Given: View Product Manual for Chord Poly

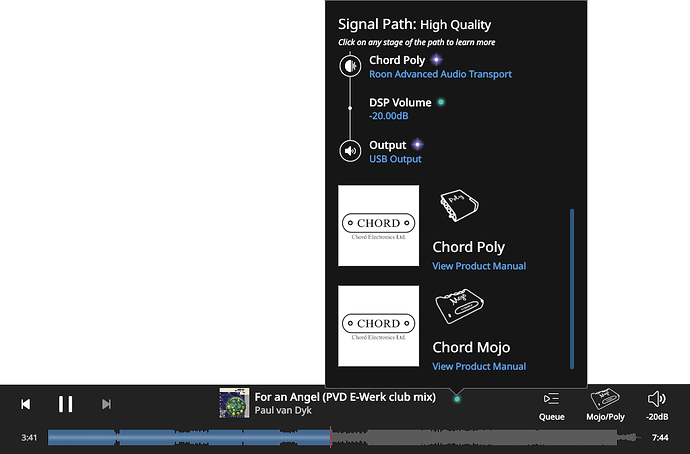Looking at the screenshot, I should [x=479, y=266].
